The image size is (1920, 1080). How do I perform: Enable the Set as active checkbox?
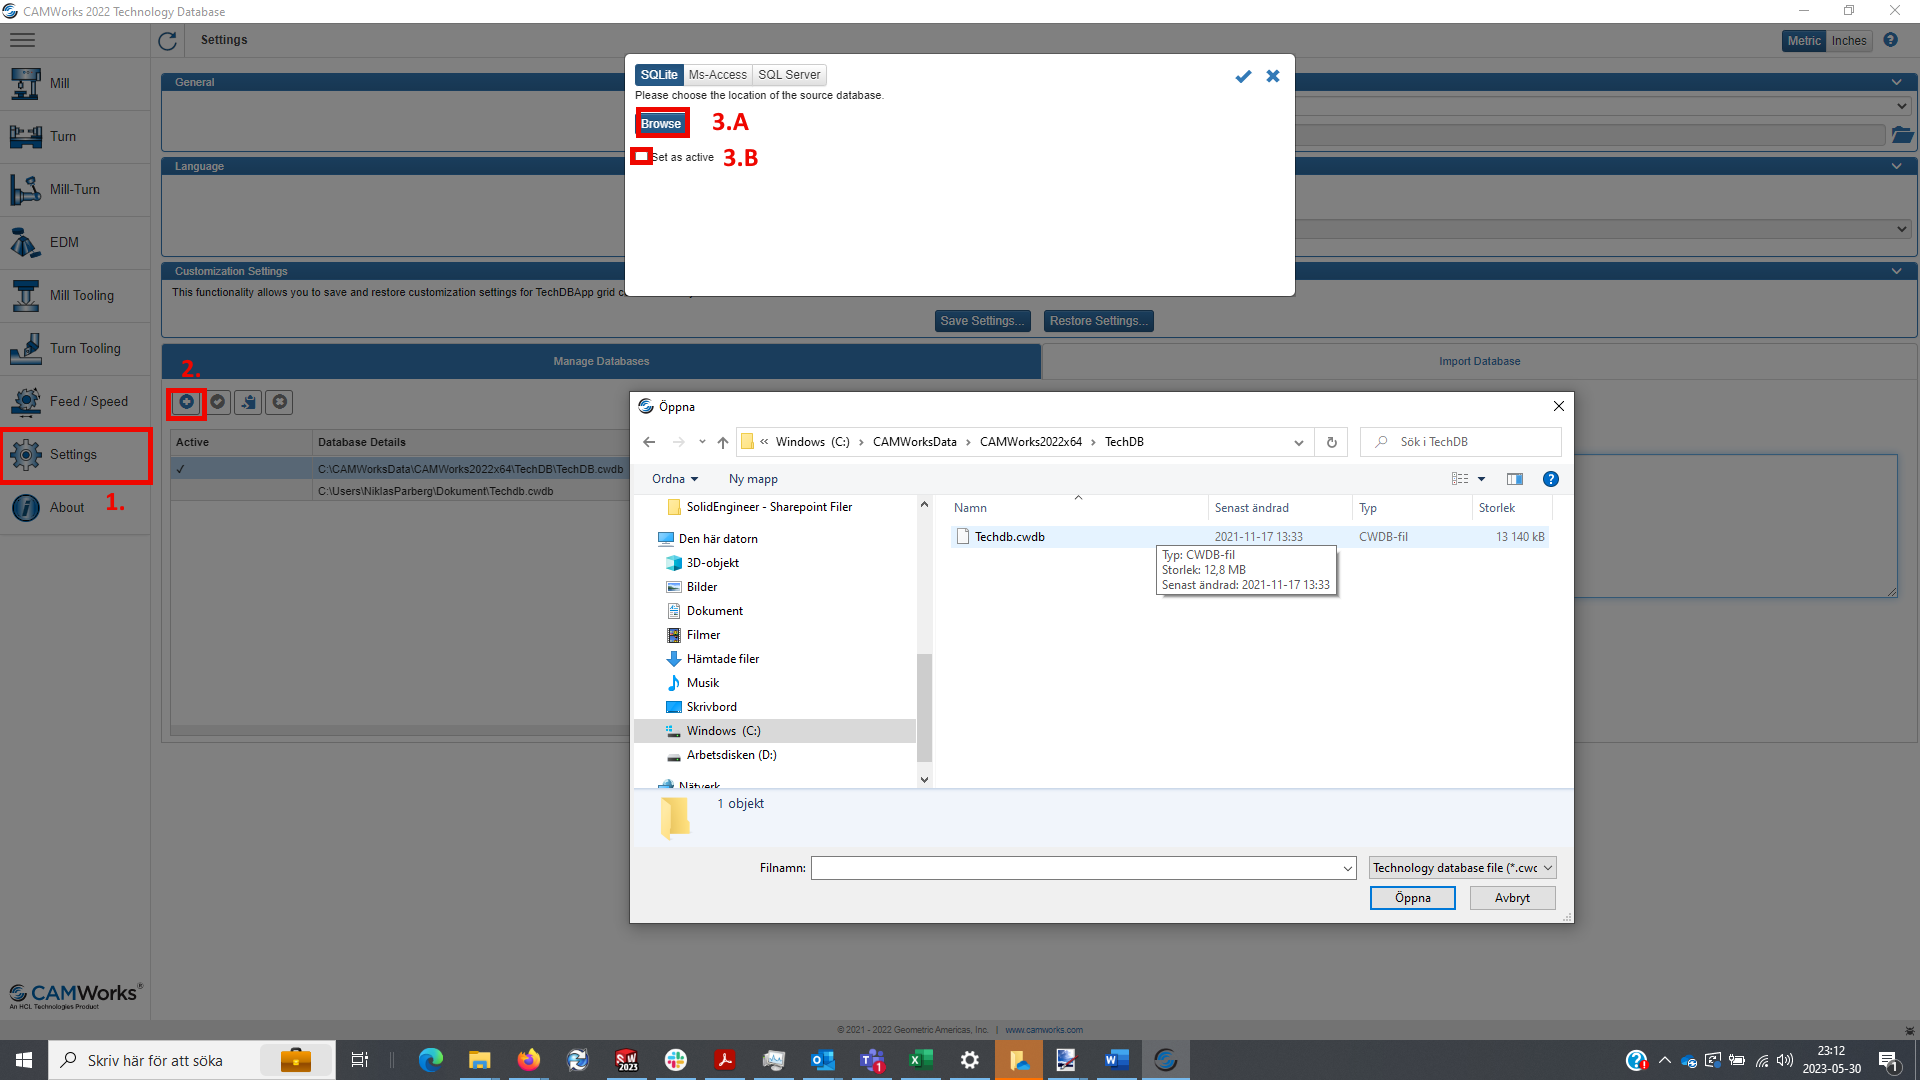pos(641,157)
